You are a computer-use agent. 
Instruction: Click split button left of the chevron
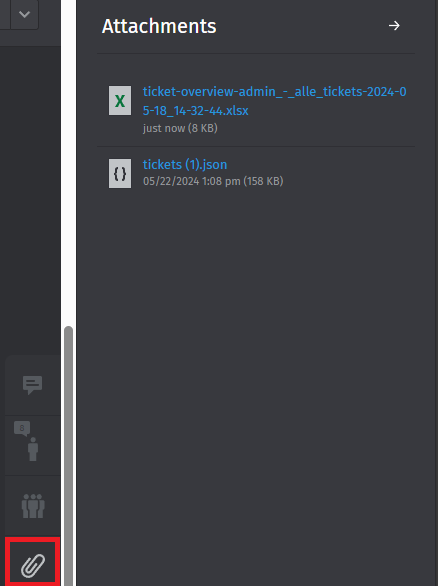[5, 15]
